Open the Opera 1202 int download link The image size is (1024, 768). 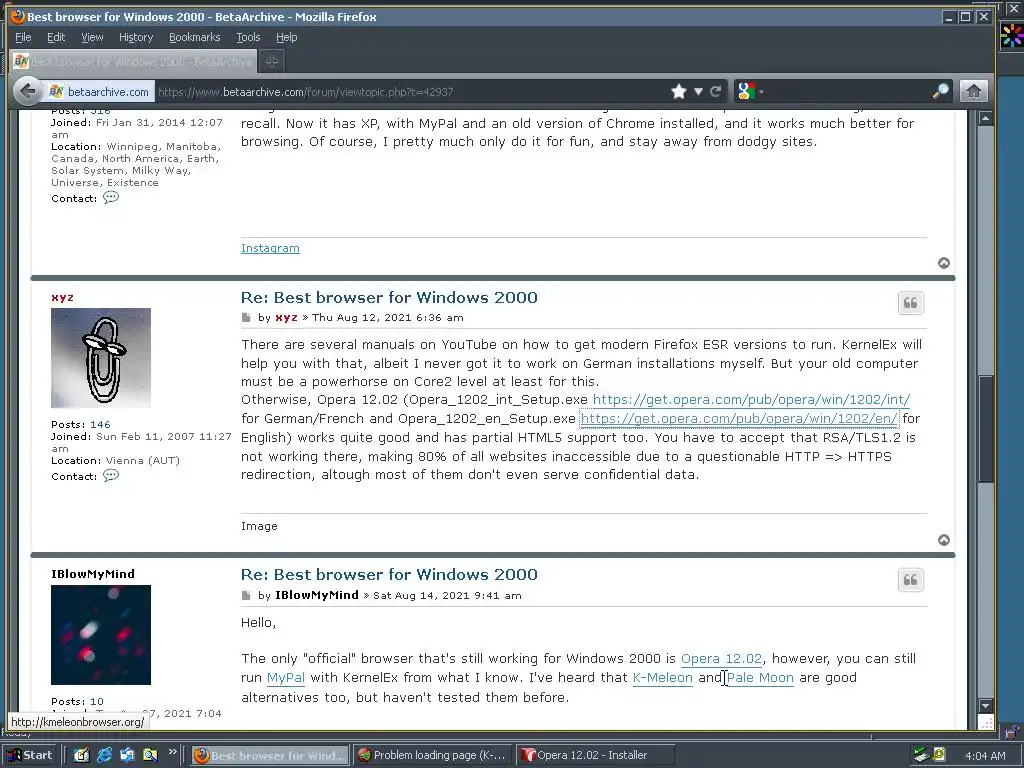coord(752,400)
